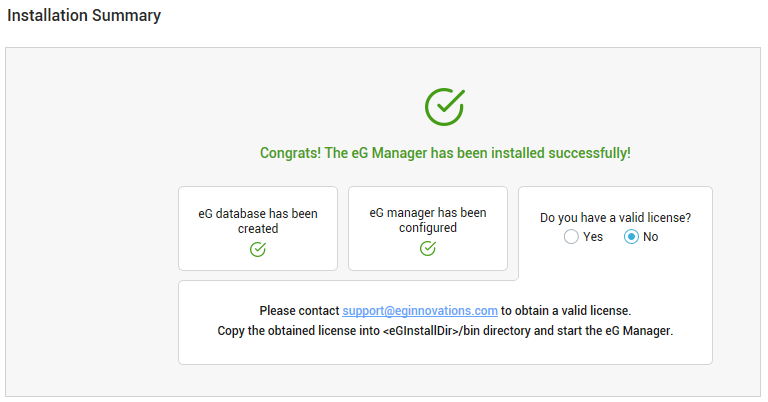Click the checkmark under eG database created
Image resolution: width=768 pixels, height=402 pixels.
pos(258,249)
